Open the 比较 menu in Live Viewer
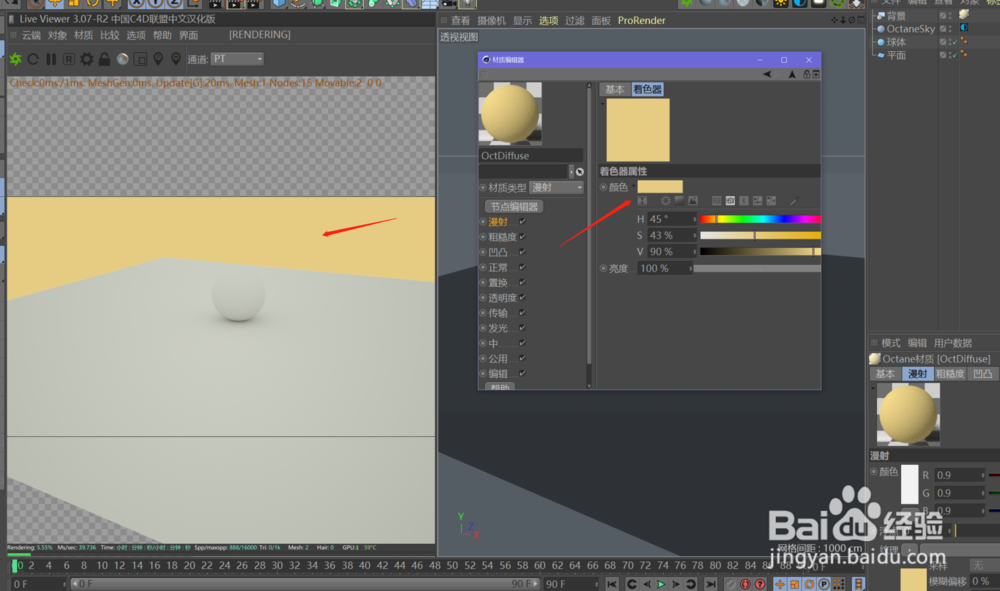The height and width of the screenshot is (591, 1000). pos(110,35)
